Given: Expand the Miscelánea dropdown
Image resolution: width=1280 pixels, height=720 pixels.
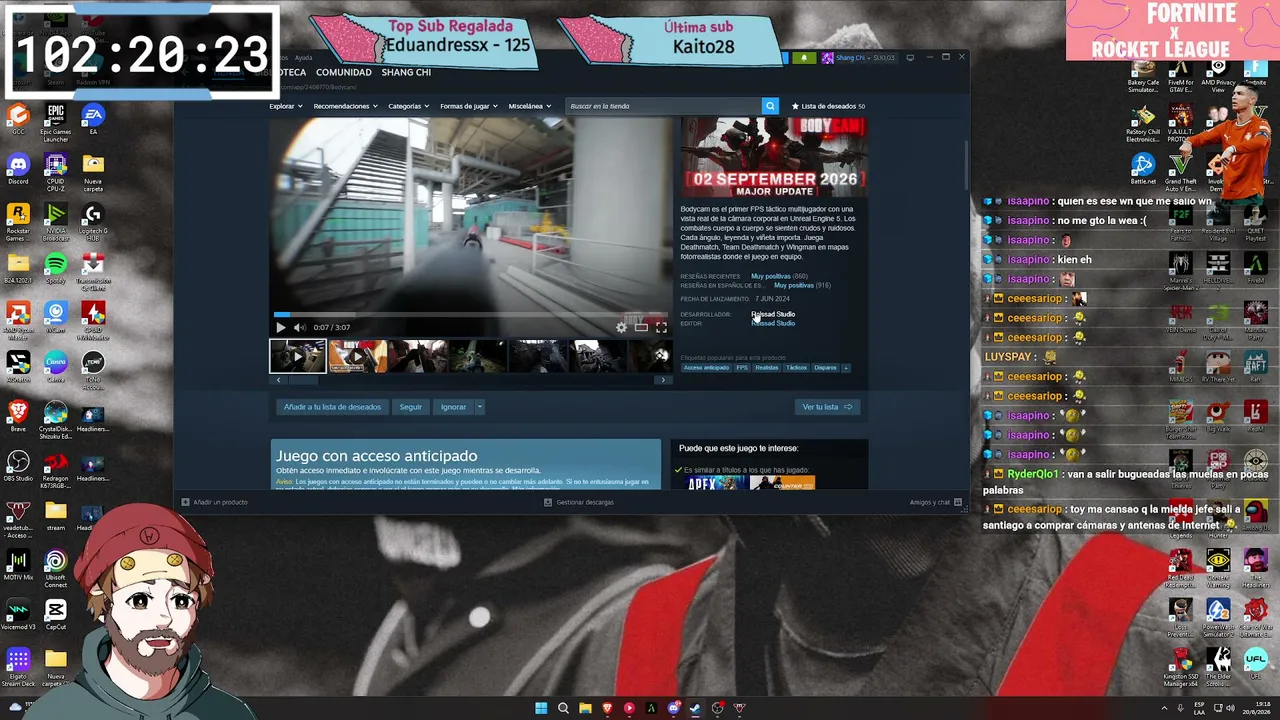Looking at the screenshot, I should point(529,106).
